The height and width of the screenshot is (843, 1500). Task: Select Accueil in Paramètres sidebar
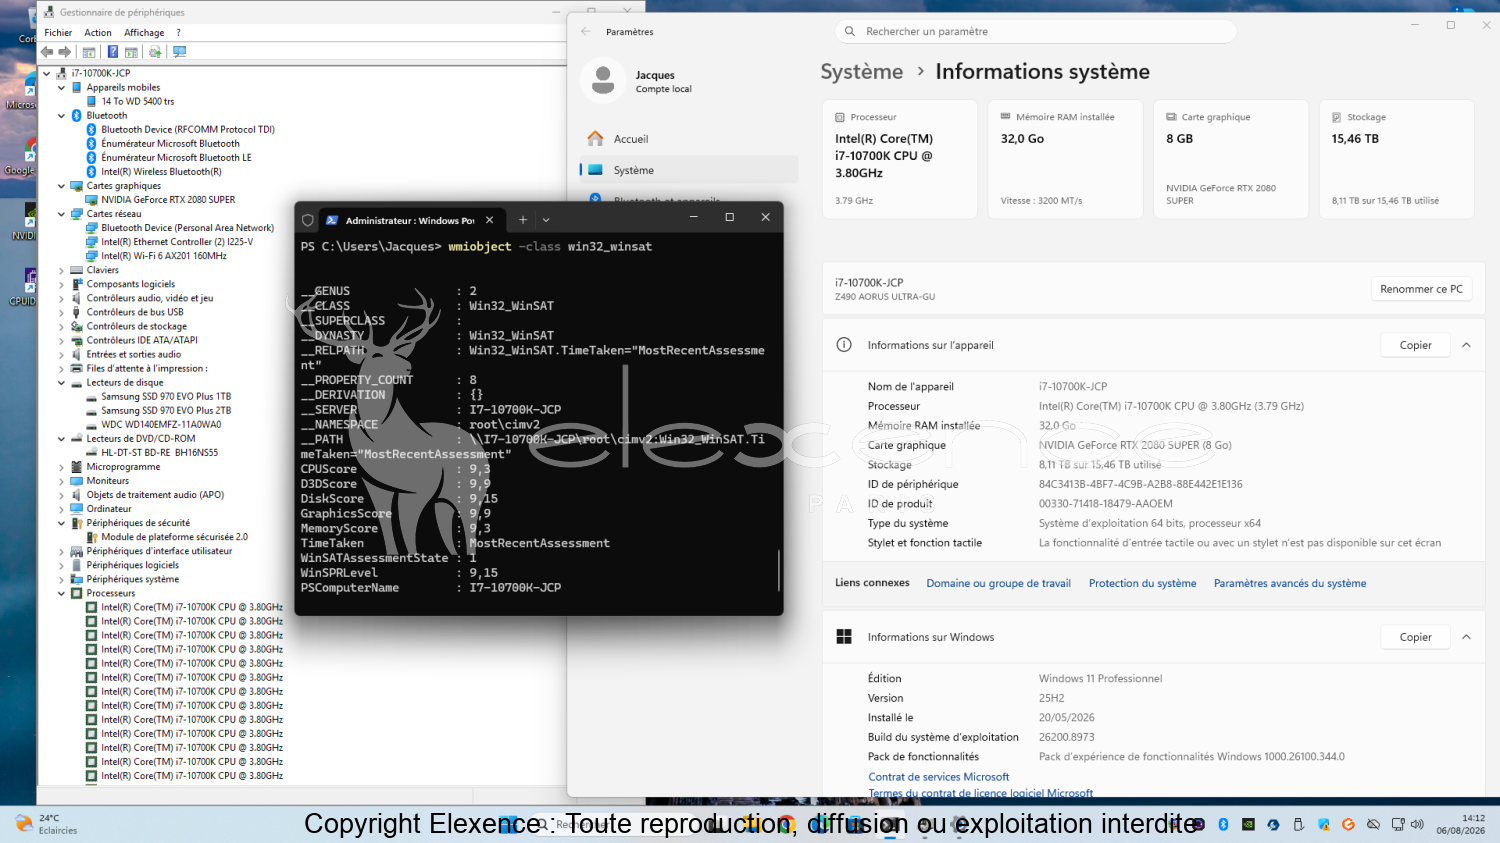(688, 139)
